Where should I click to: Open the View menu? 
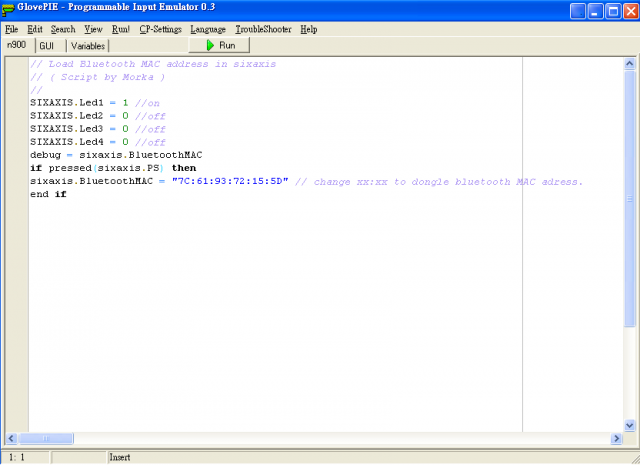click(93, 29)
